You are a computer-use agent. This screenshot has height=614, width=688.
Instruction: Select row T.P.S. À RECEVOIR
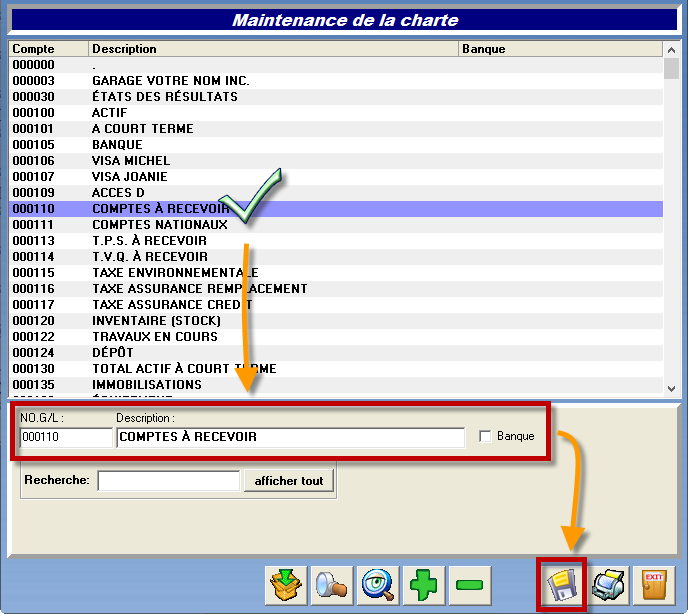336,241
